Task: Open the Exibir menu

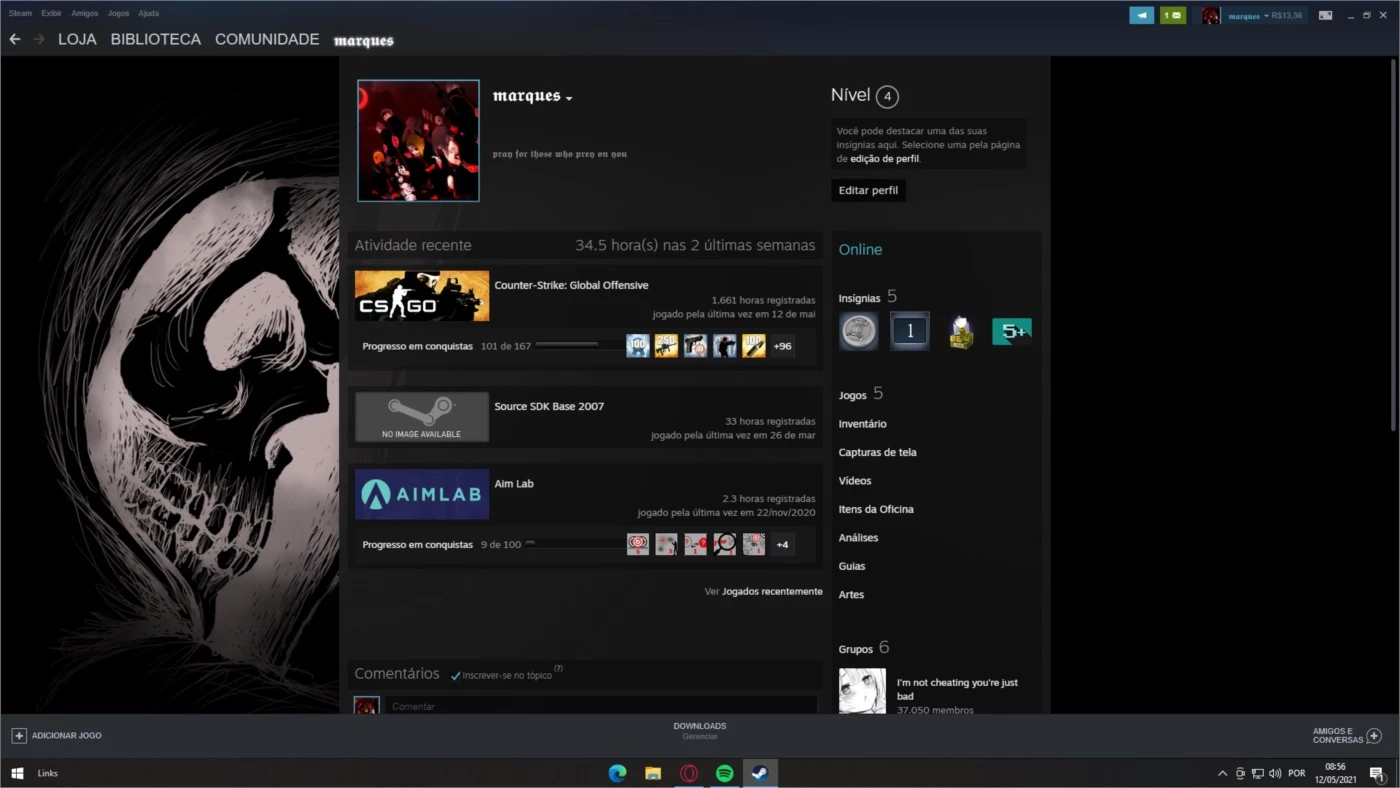Action: 51,13
